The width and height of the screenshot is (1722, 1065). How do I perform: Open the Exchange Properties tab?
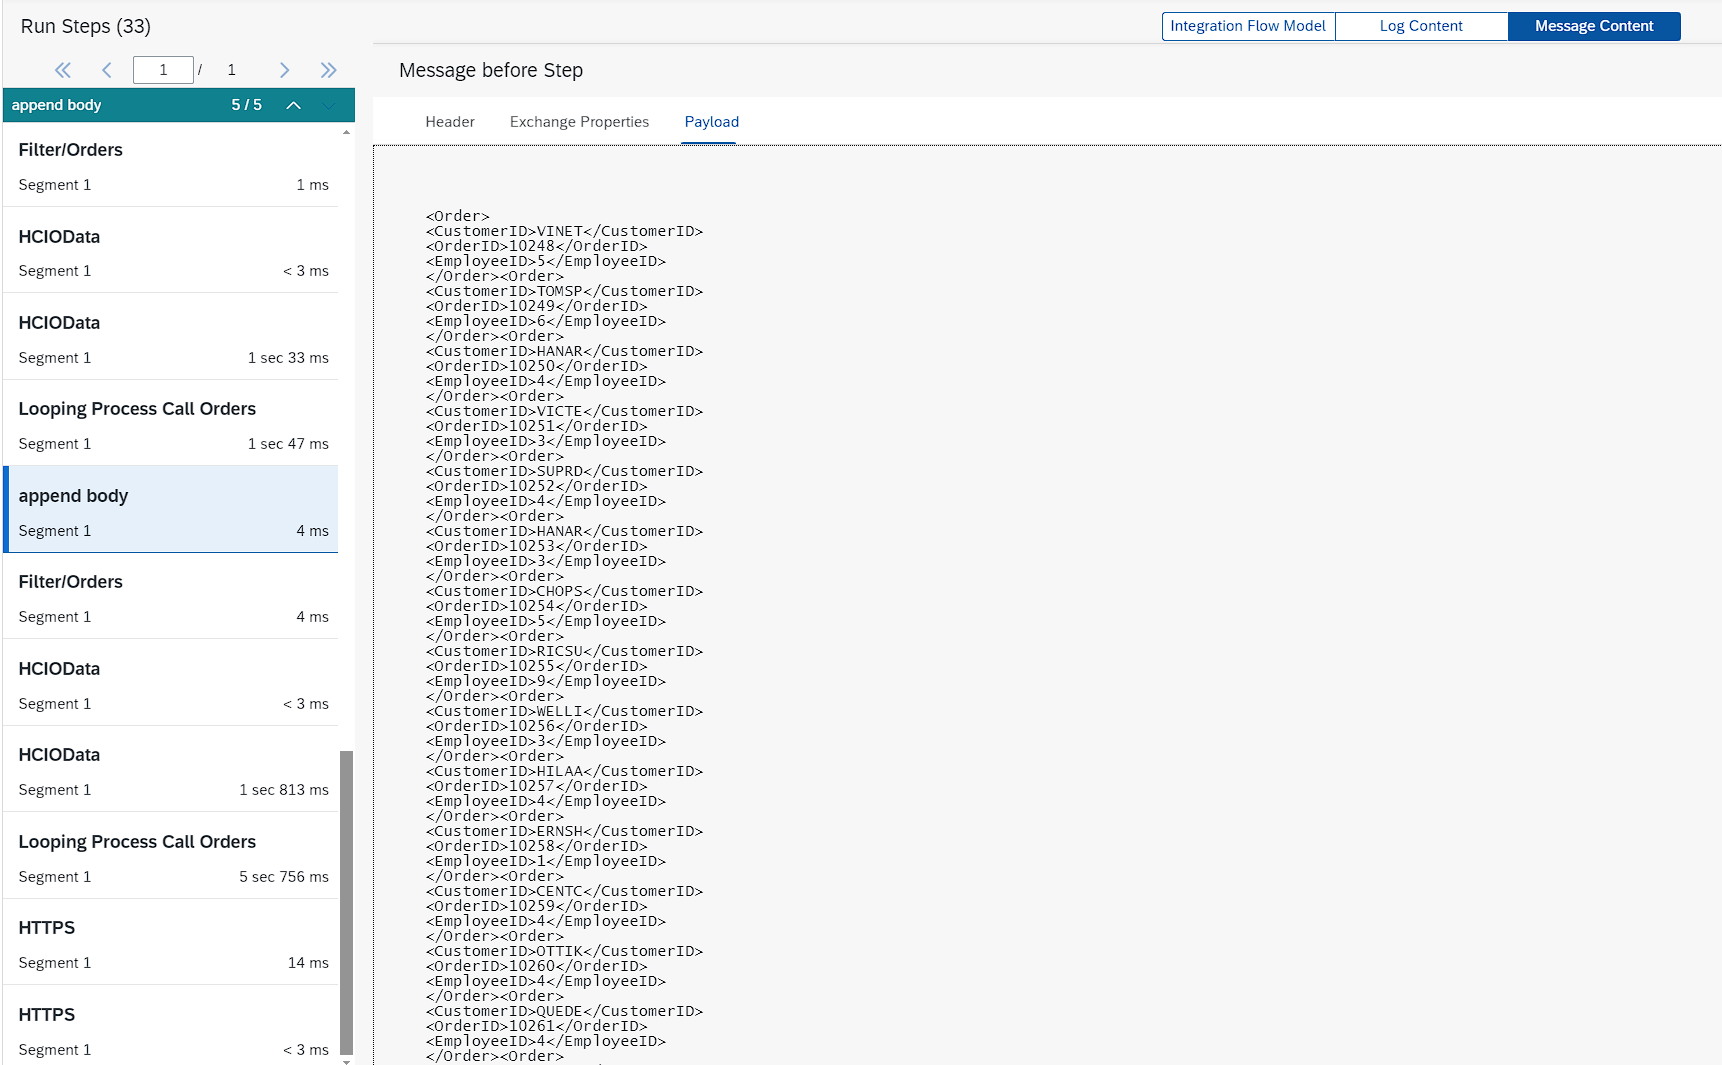579,121
